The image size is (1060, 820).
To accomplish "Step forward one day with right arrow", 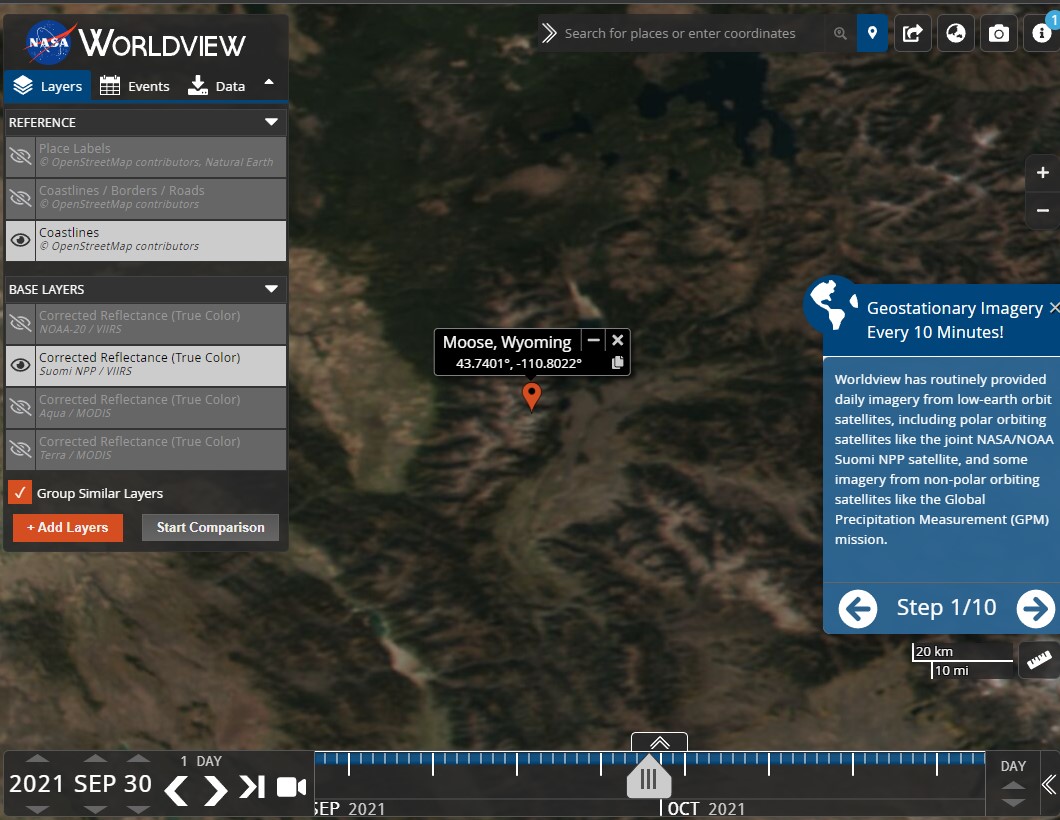I will pos(215,790).
